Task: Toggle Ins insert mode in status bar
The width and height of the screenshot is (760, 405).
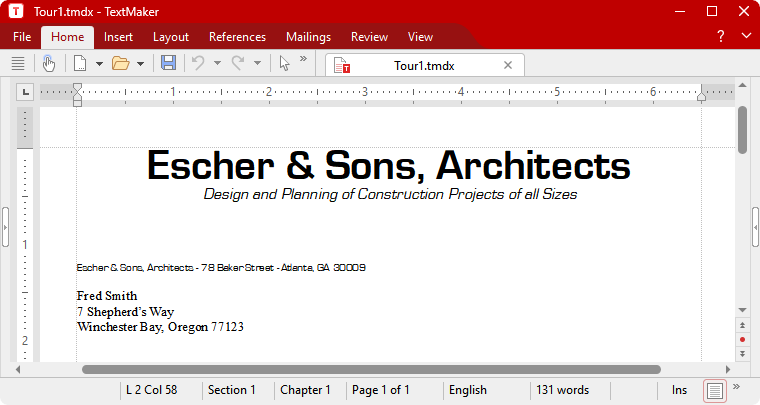Action: (x=679, y=390)
